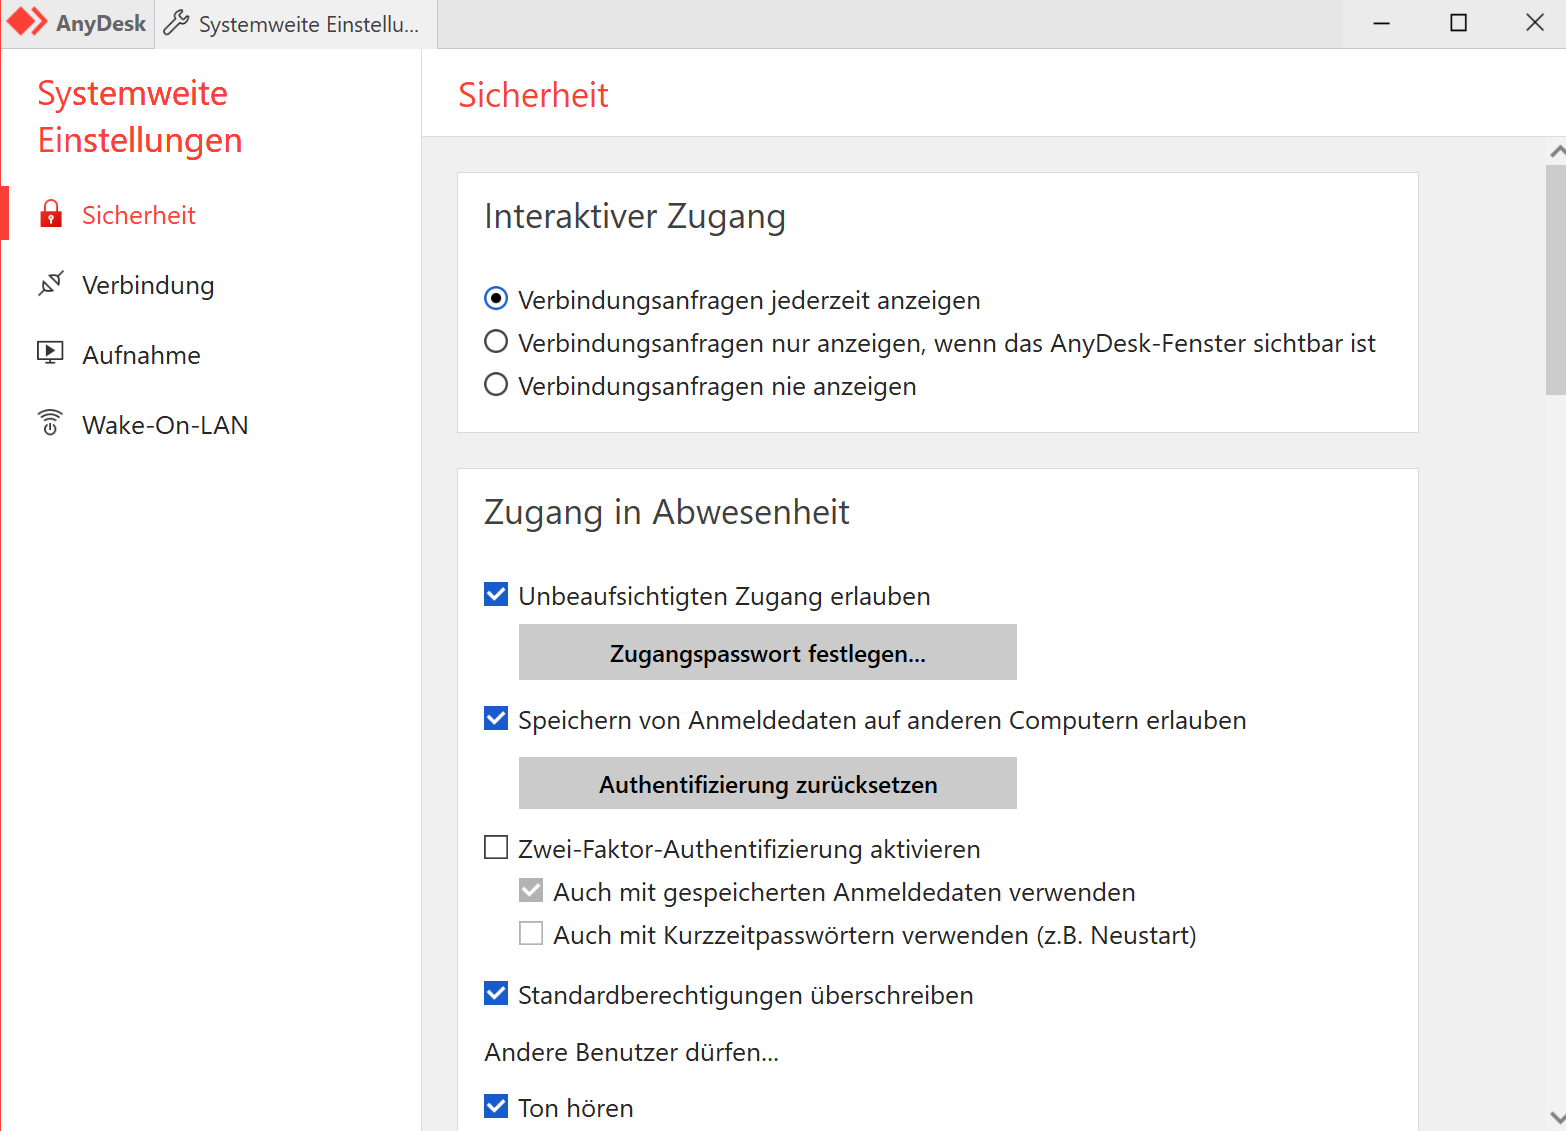Click the Verbindung plug icon
1566x1131 pixels.
point(51,284)
